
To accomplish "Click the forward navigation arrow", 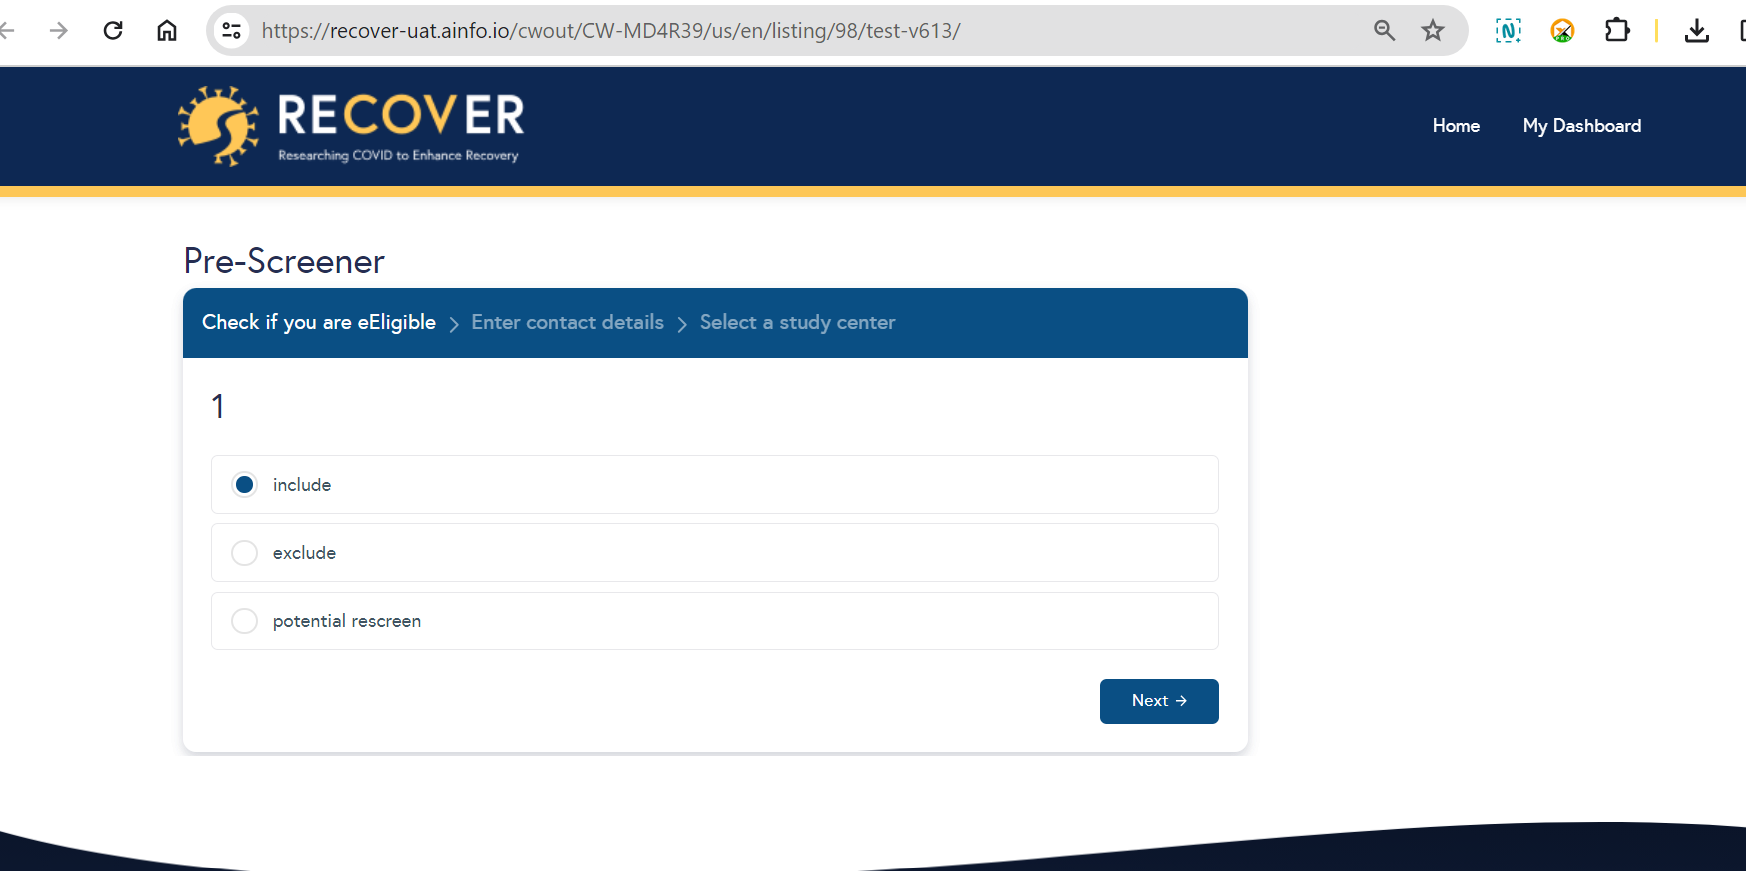I will pyautogui.click(x=59, y=31).
